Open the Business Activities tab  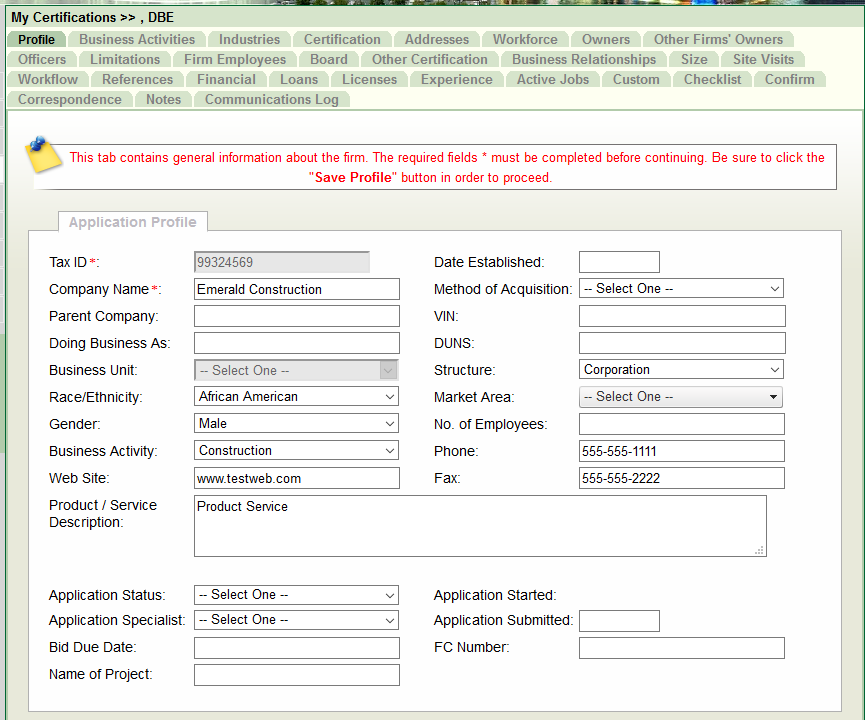(137, 40)
